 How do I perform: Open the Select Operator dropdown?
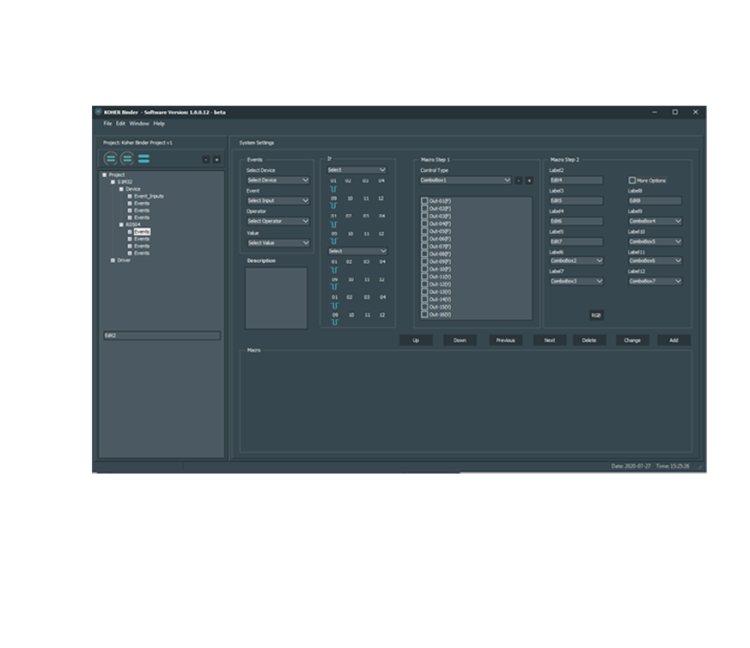(278, 221)
